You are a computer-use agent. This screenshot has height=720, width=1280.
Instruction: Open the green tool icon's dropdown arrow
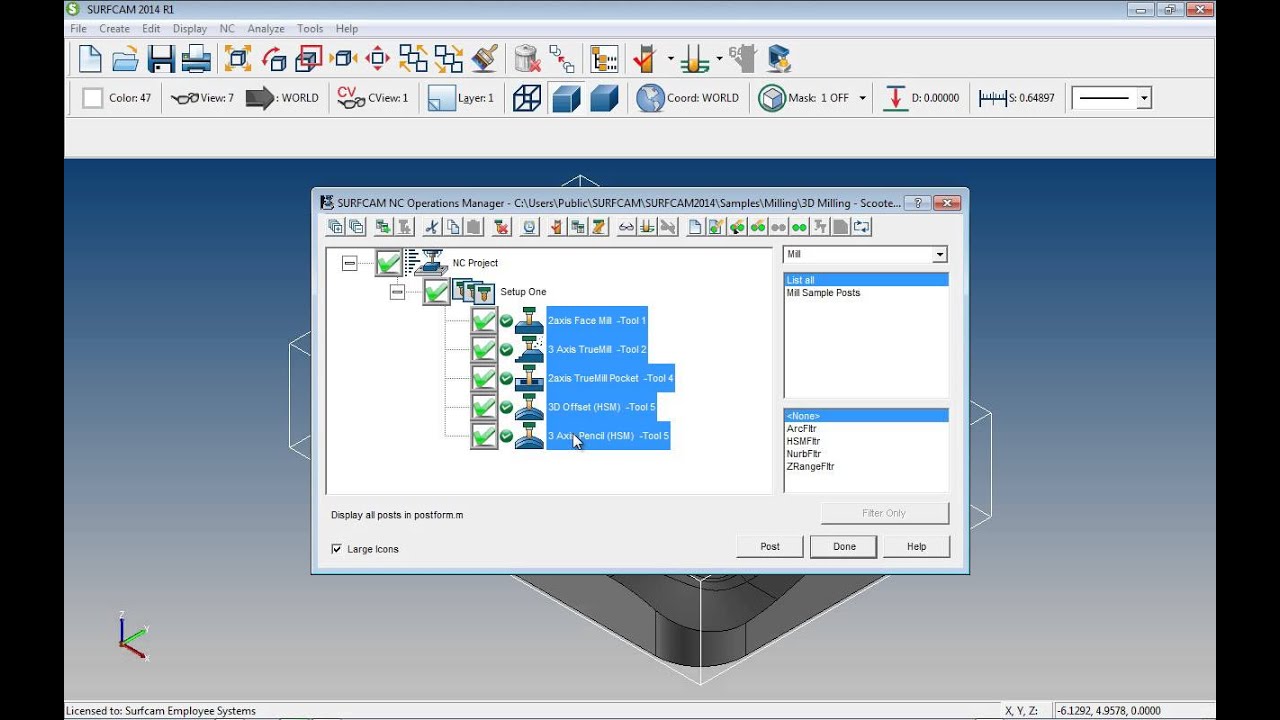(719, 59)
